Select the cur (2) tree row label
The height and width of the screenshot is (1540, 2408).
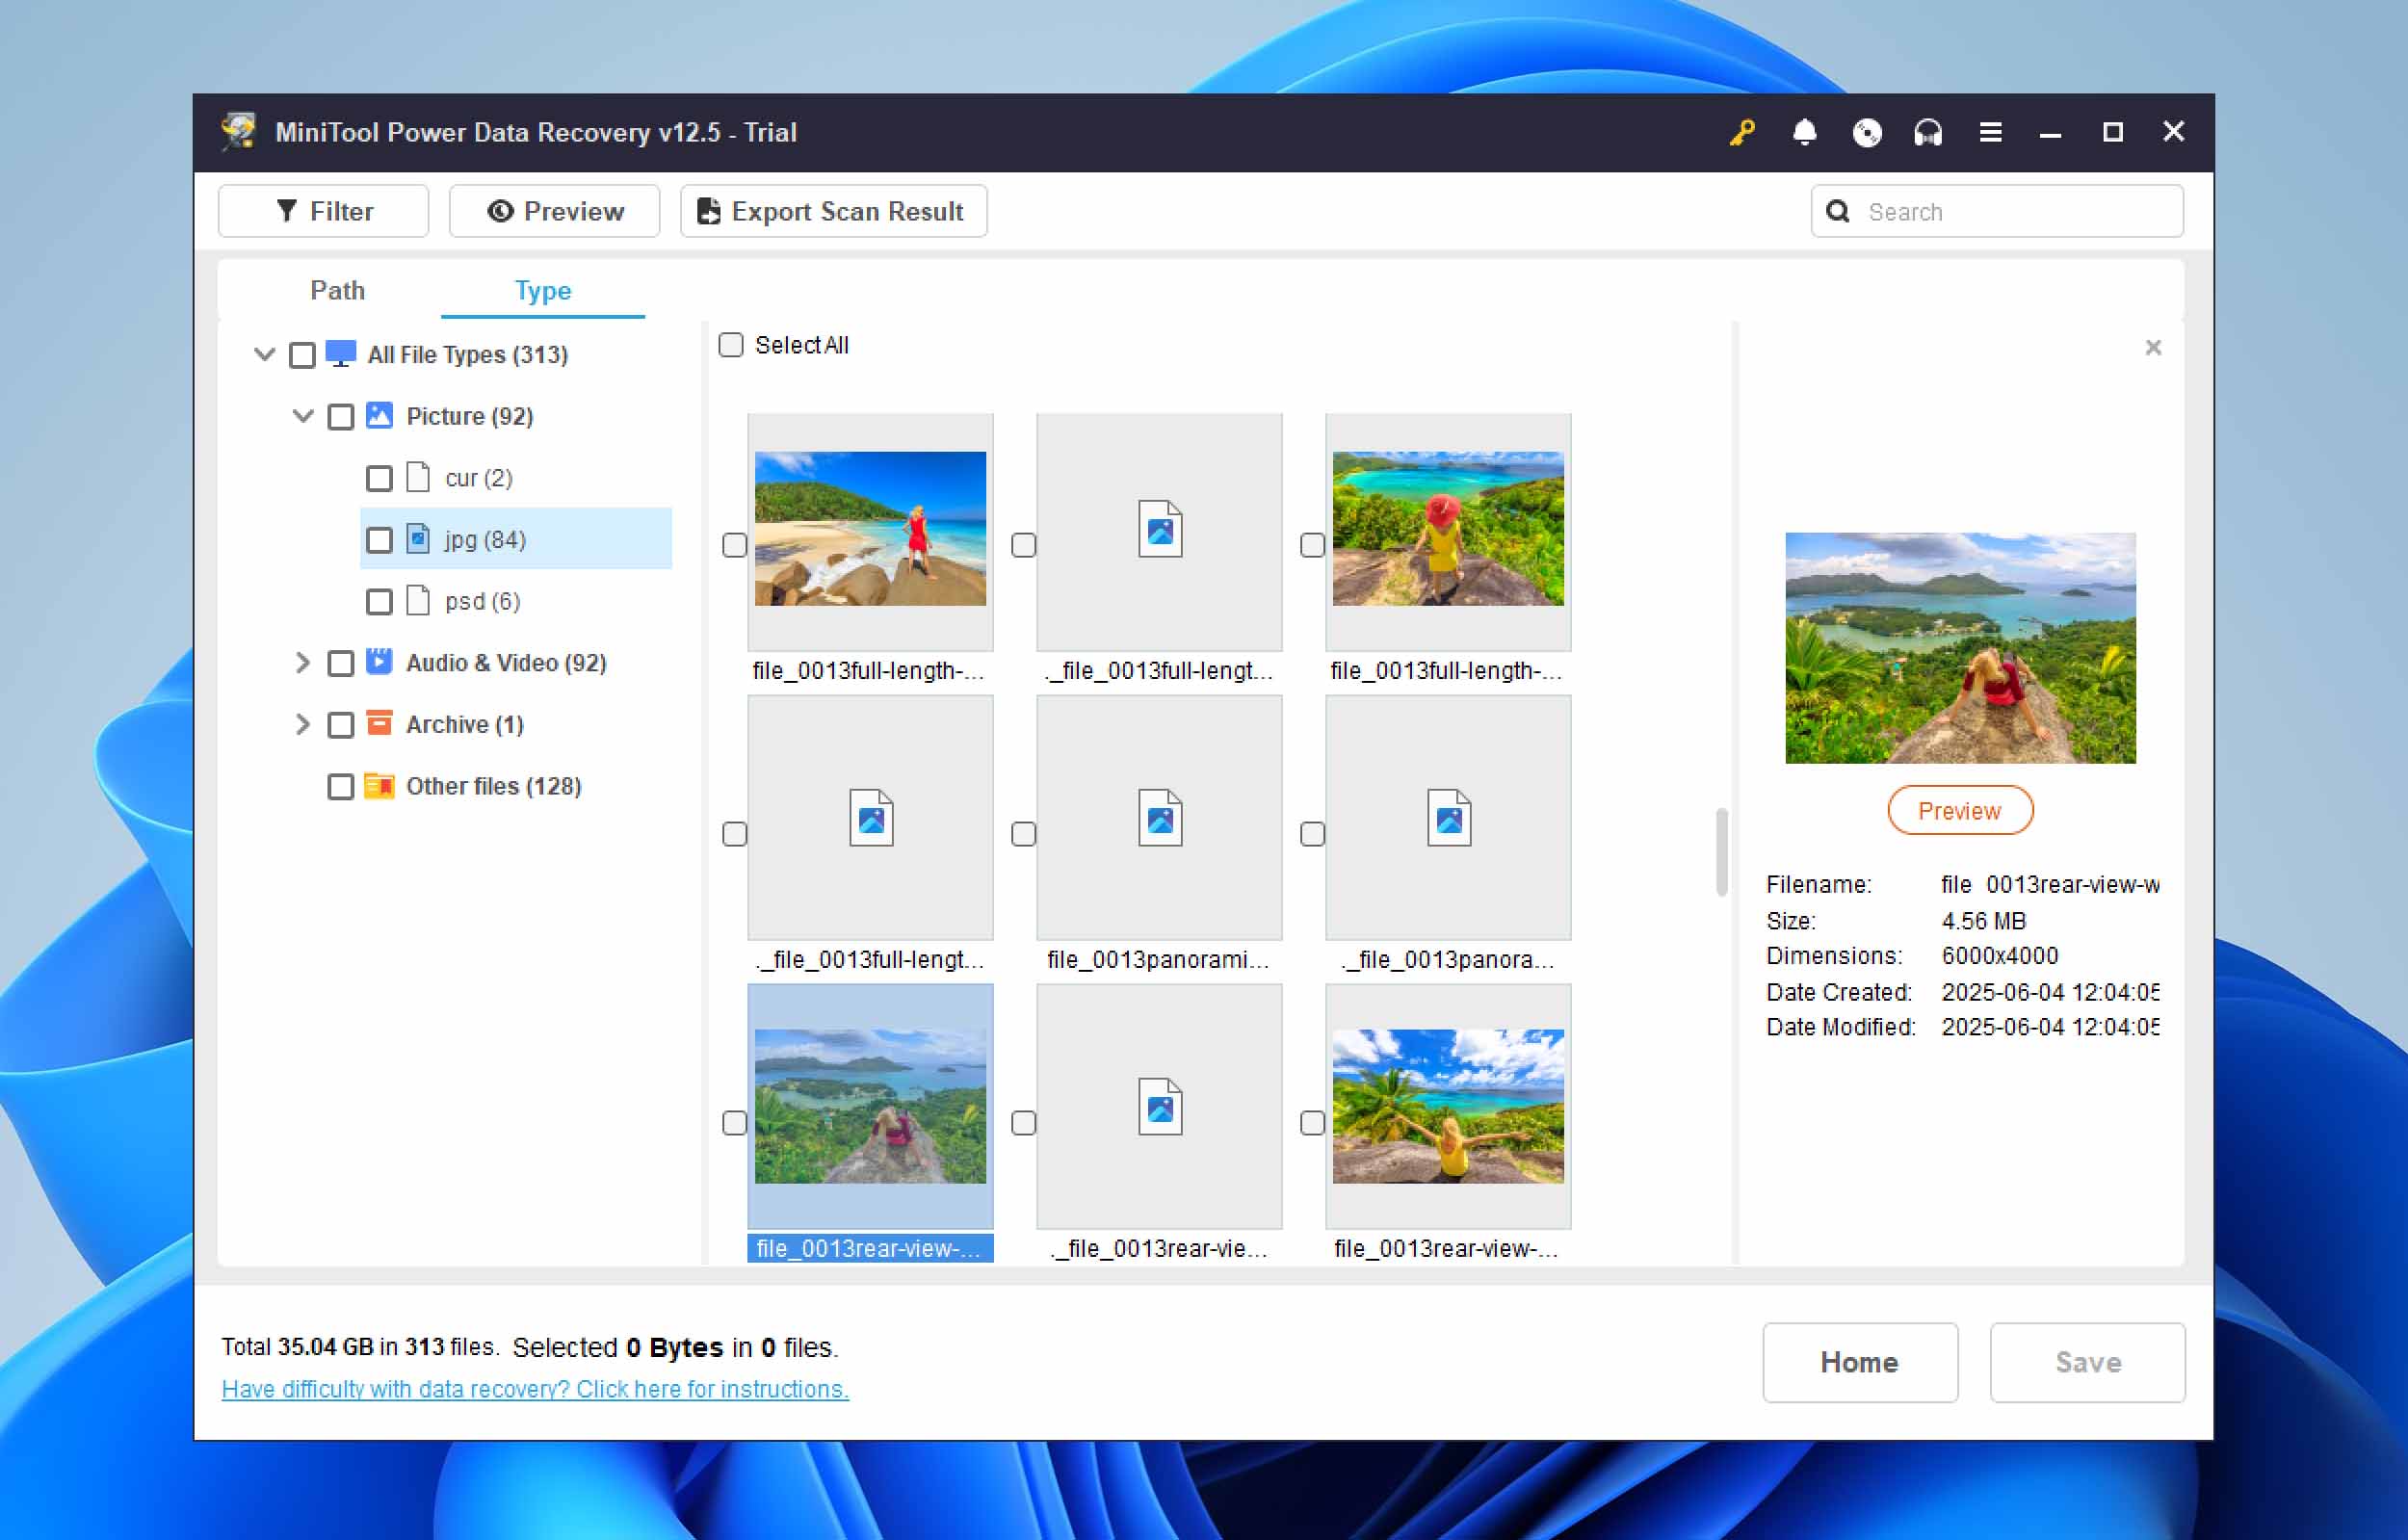pyautogui.click(x=479, y=478)
